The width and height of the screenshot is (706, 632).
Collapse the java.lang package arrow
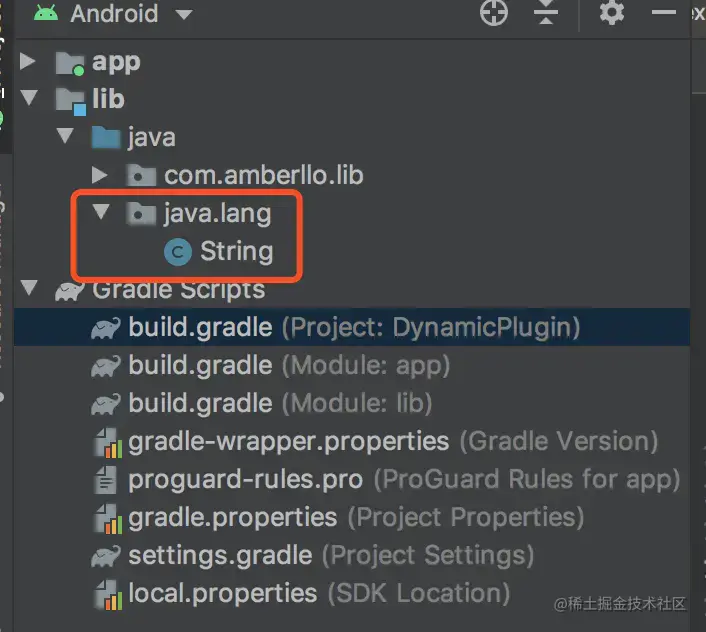click(101, 212)
